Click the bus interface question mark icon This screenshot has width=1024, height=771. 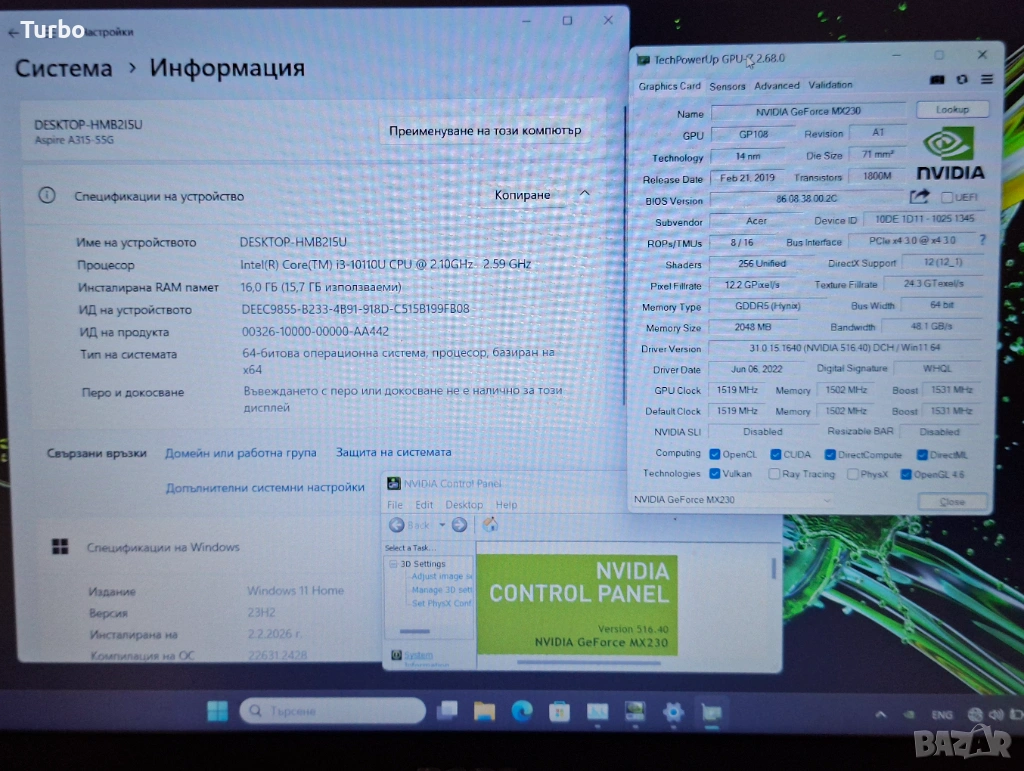pyautogui.click(x=982, y=241)
